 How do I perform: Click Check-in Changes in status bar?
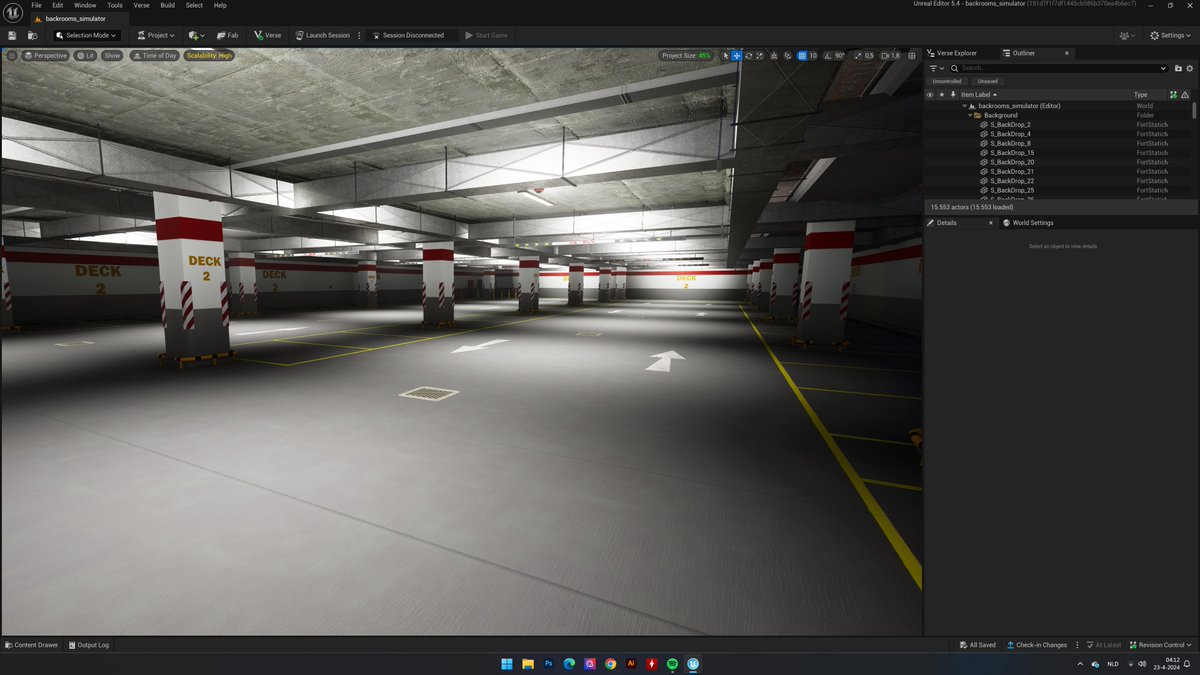click(1037, 645)
